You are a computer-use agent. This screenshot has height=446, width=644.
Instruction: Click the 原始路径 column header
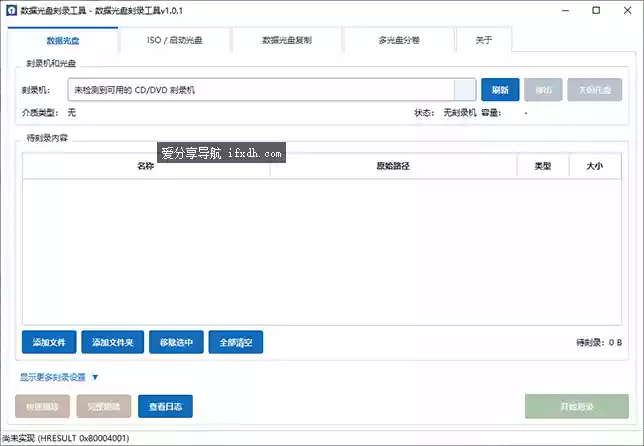[393, 166]
